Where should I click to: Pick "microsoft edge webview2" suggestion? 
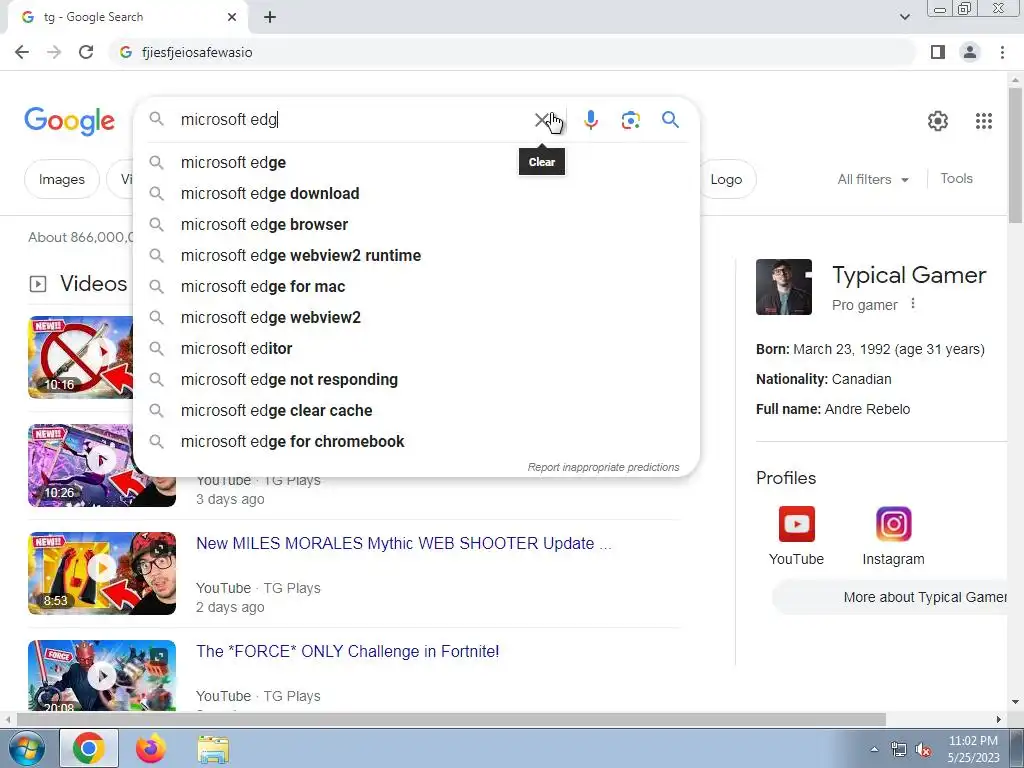[416, 317]
